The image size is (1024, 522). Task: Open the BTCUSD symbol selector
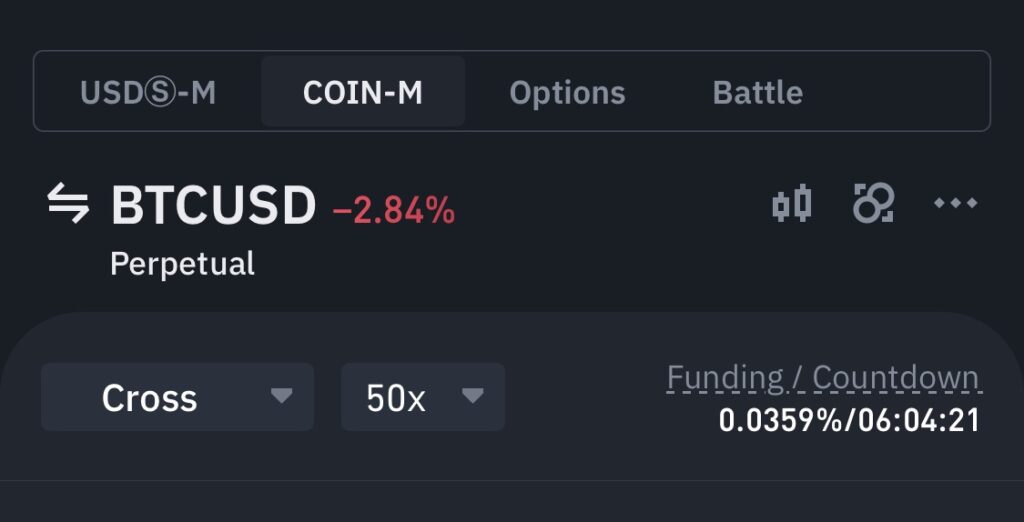[214, 206]
